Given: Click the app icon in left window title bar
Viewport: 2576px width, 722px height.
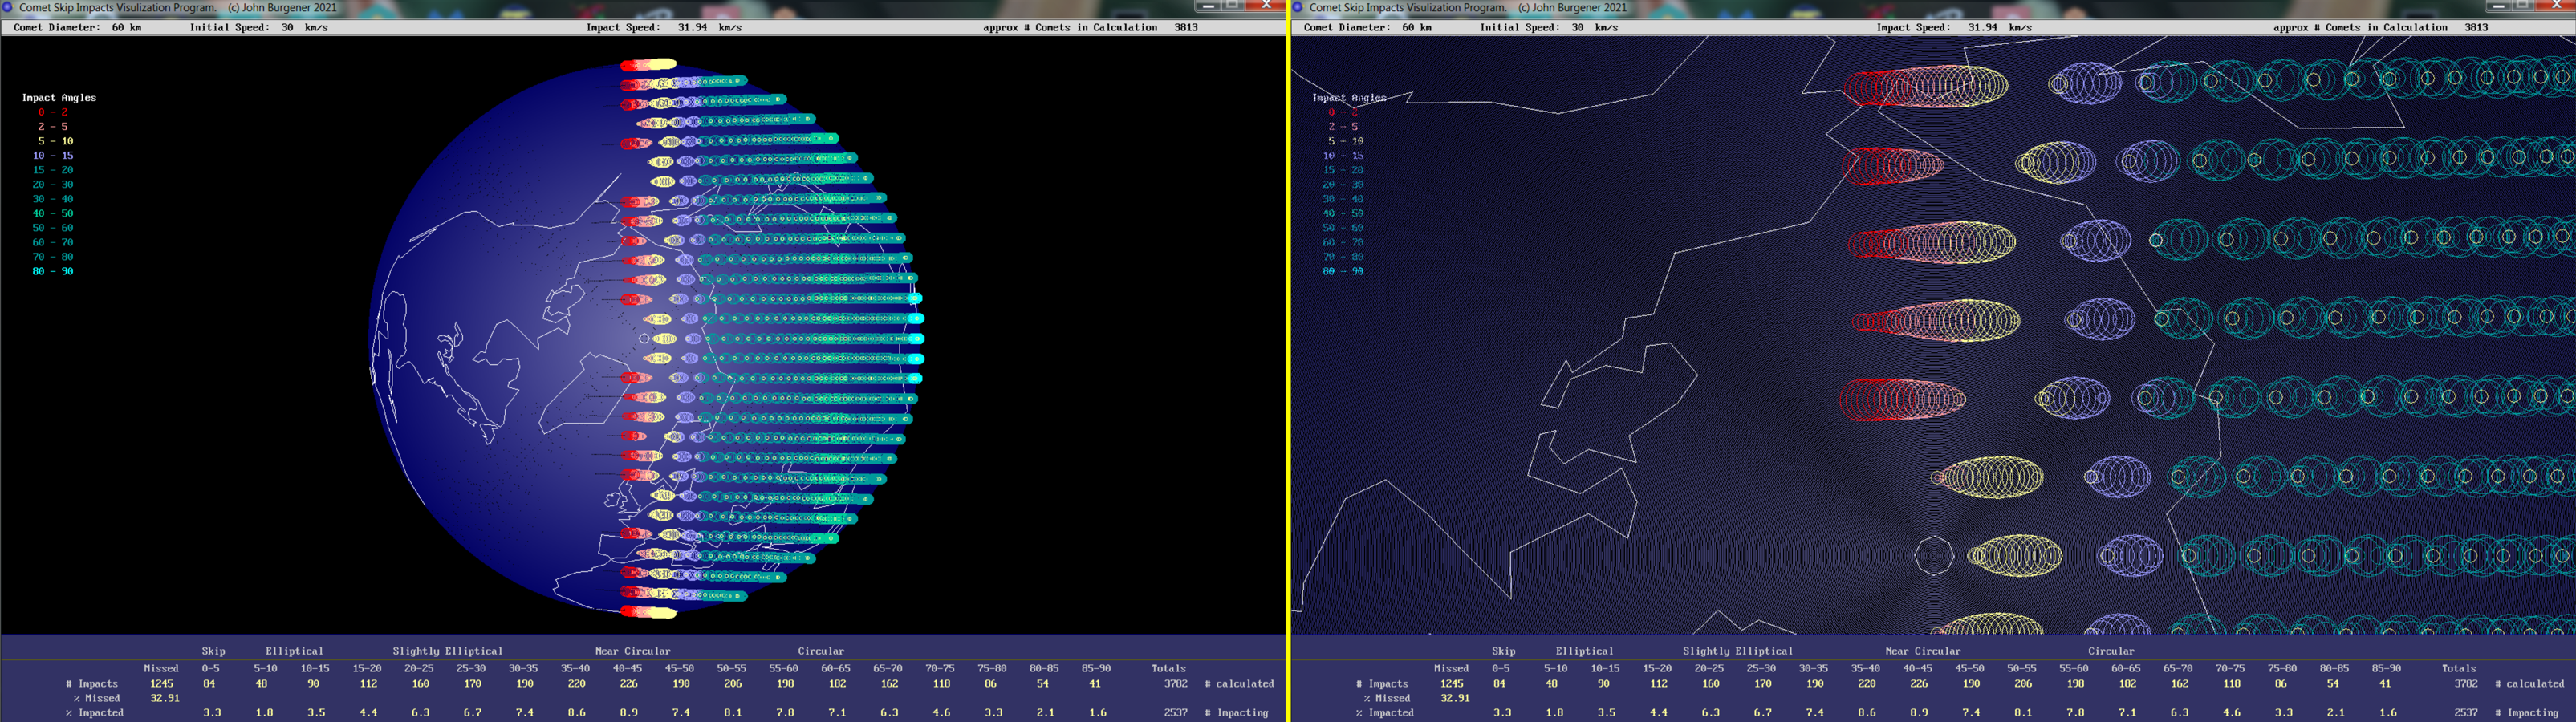Looking at the screenshot, I should tap(7, 7).
